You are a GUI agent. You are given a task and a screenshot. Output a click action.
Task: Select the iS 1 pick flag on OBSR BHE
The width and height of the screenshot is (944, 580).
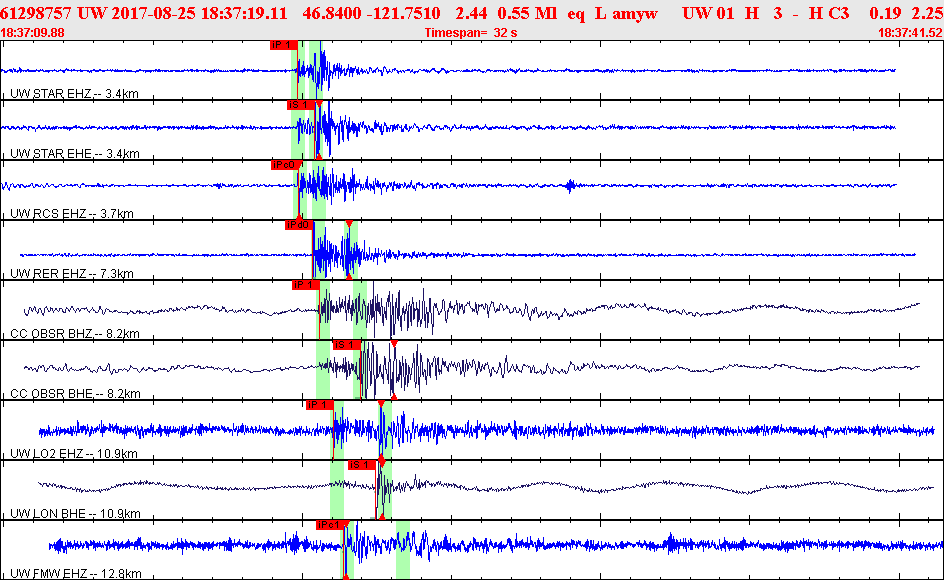(x=347, y=345)
